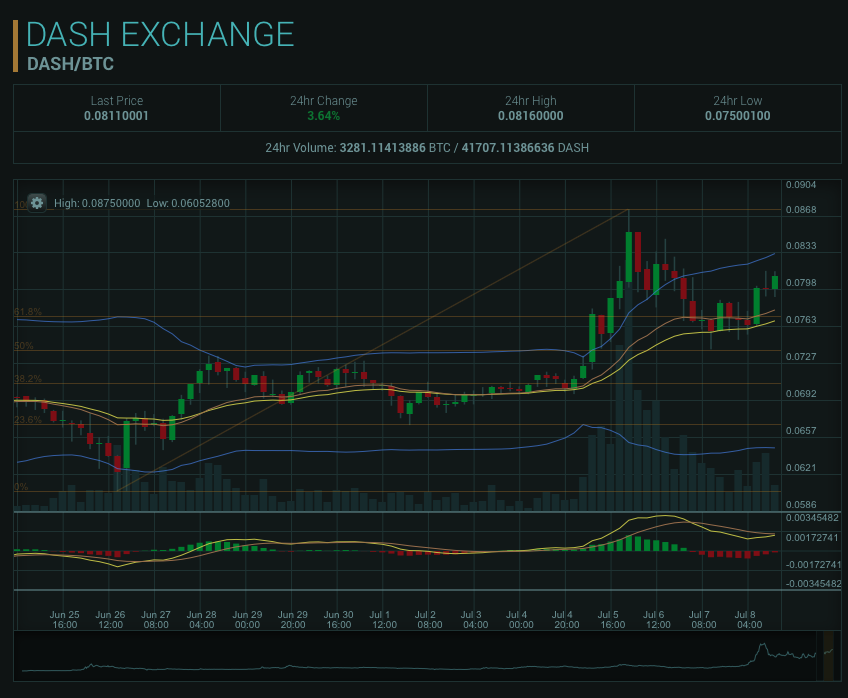Select the DASH/BTC pair label
The image size is (848, 698).
[70, 64]
